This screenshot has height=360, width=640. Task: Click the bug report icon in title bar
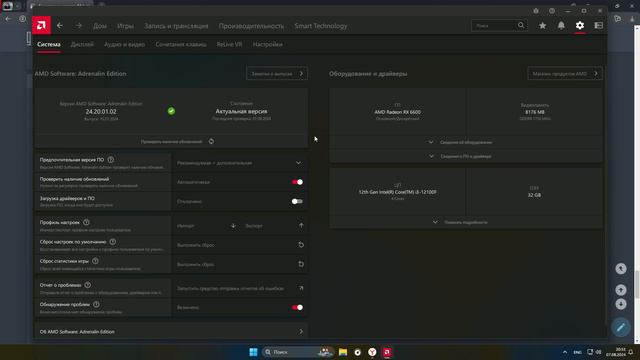(x=536, y=11)
